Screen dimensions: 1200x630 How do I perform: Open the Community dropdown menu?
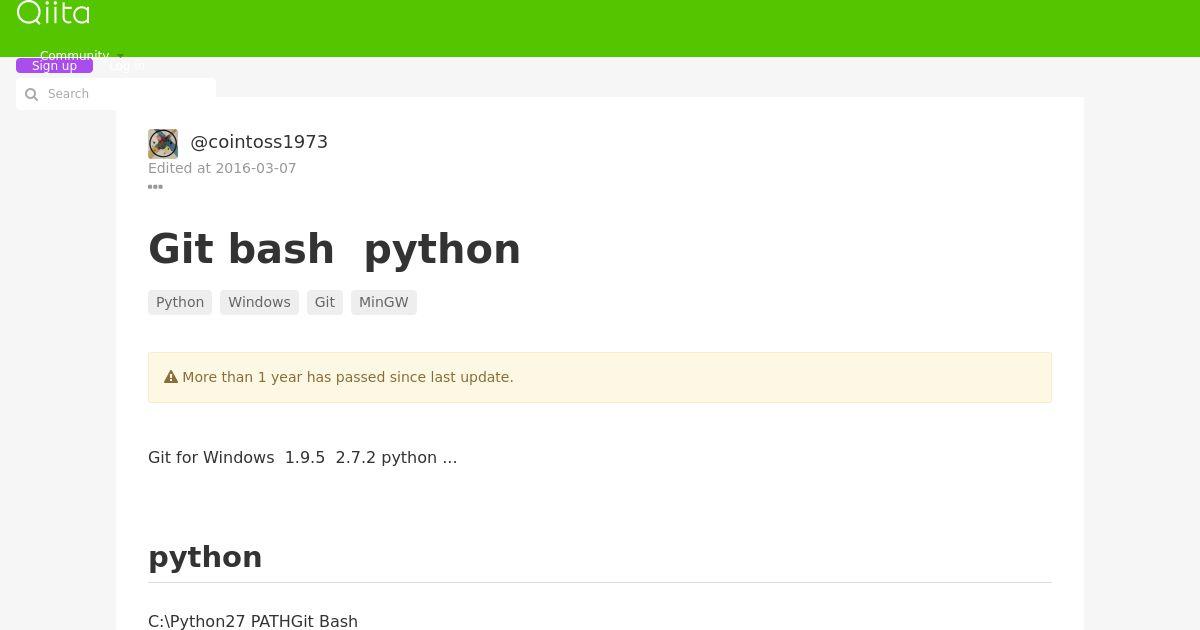point(82,56)
